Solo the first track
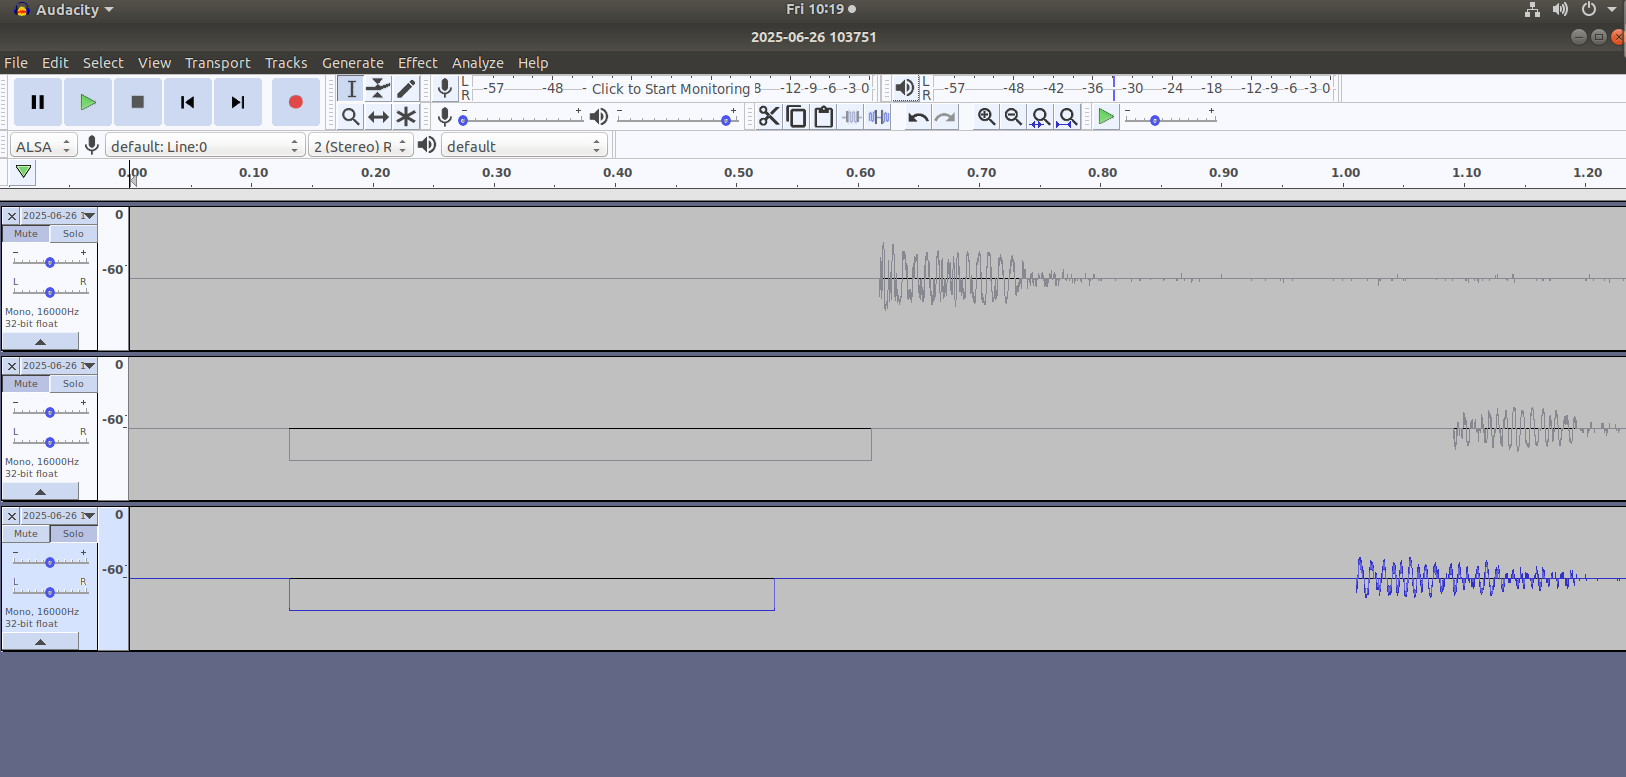Image resolution: width=1626 pixels, height=777 pixels. (x=73, y=234)
